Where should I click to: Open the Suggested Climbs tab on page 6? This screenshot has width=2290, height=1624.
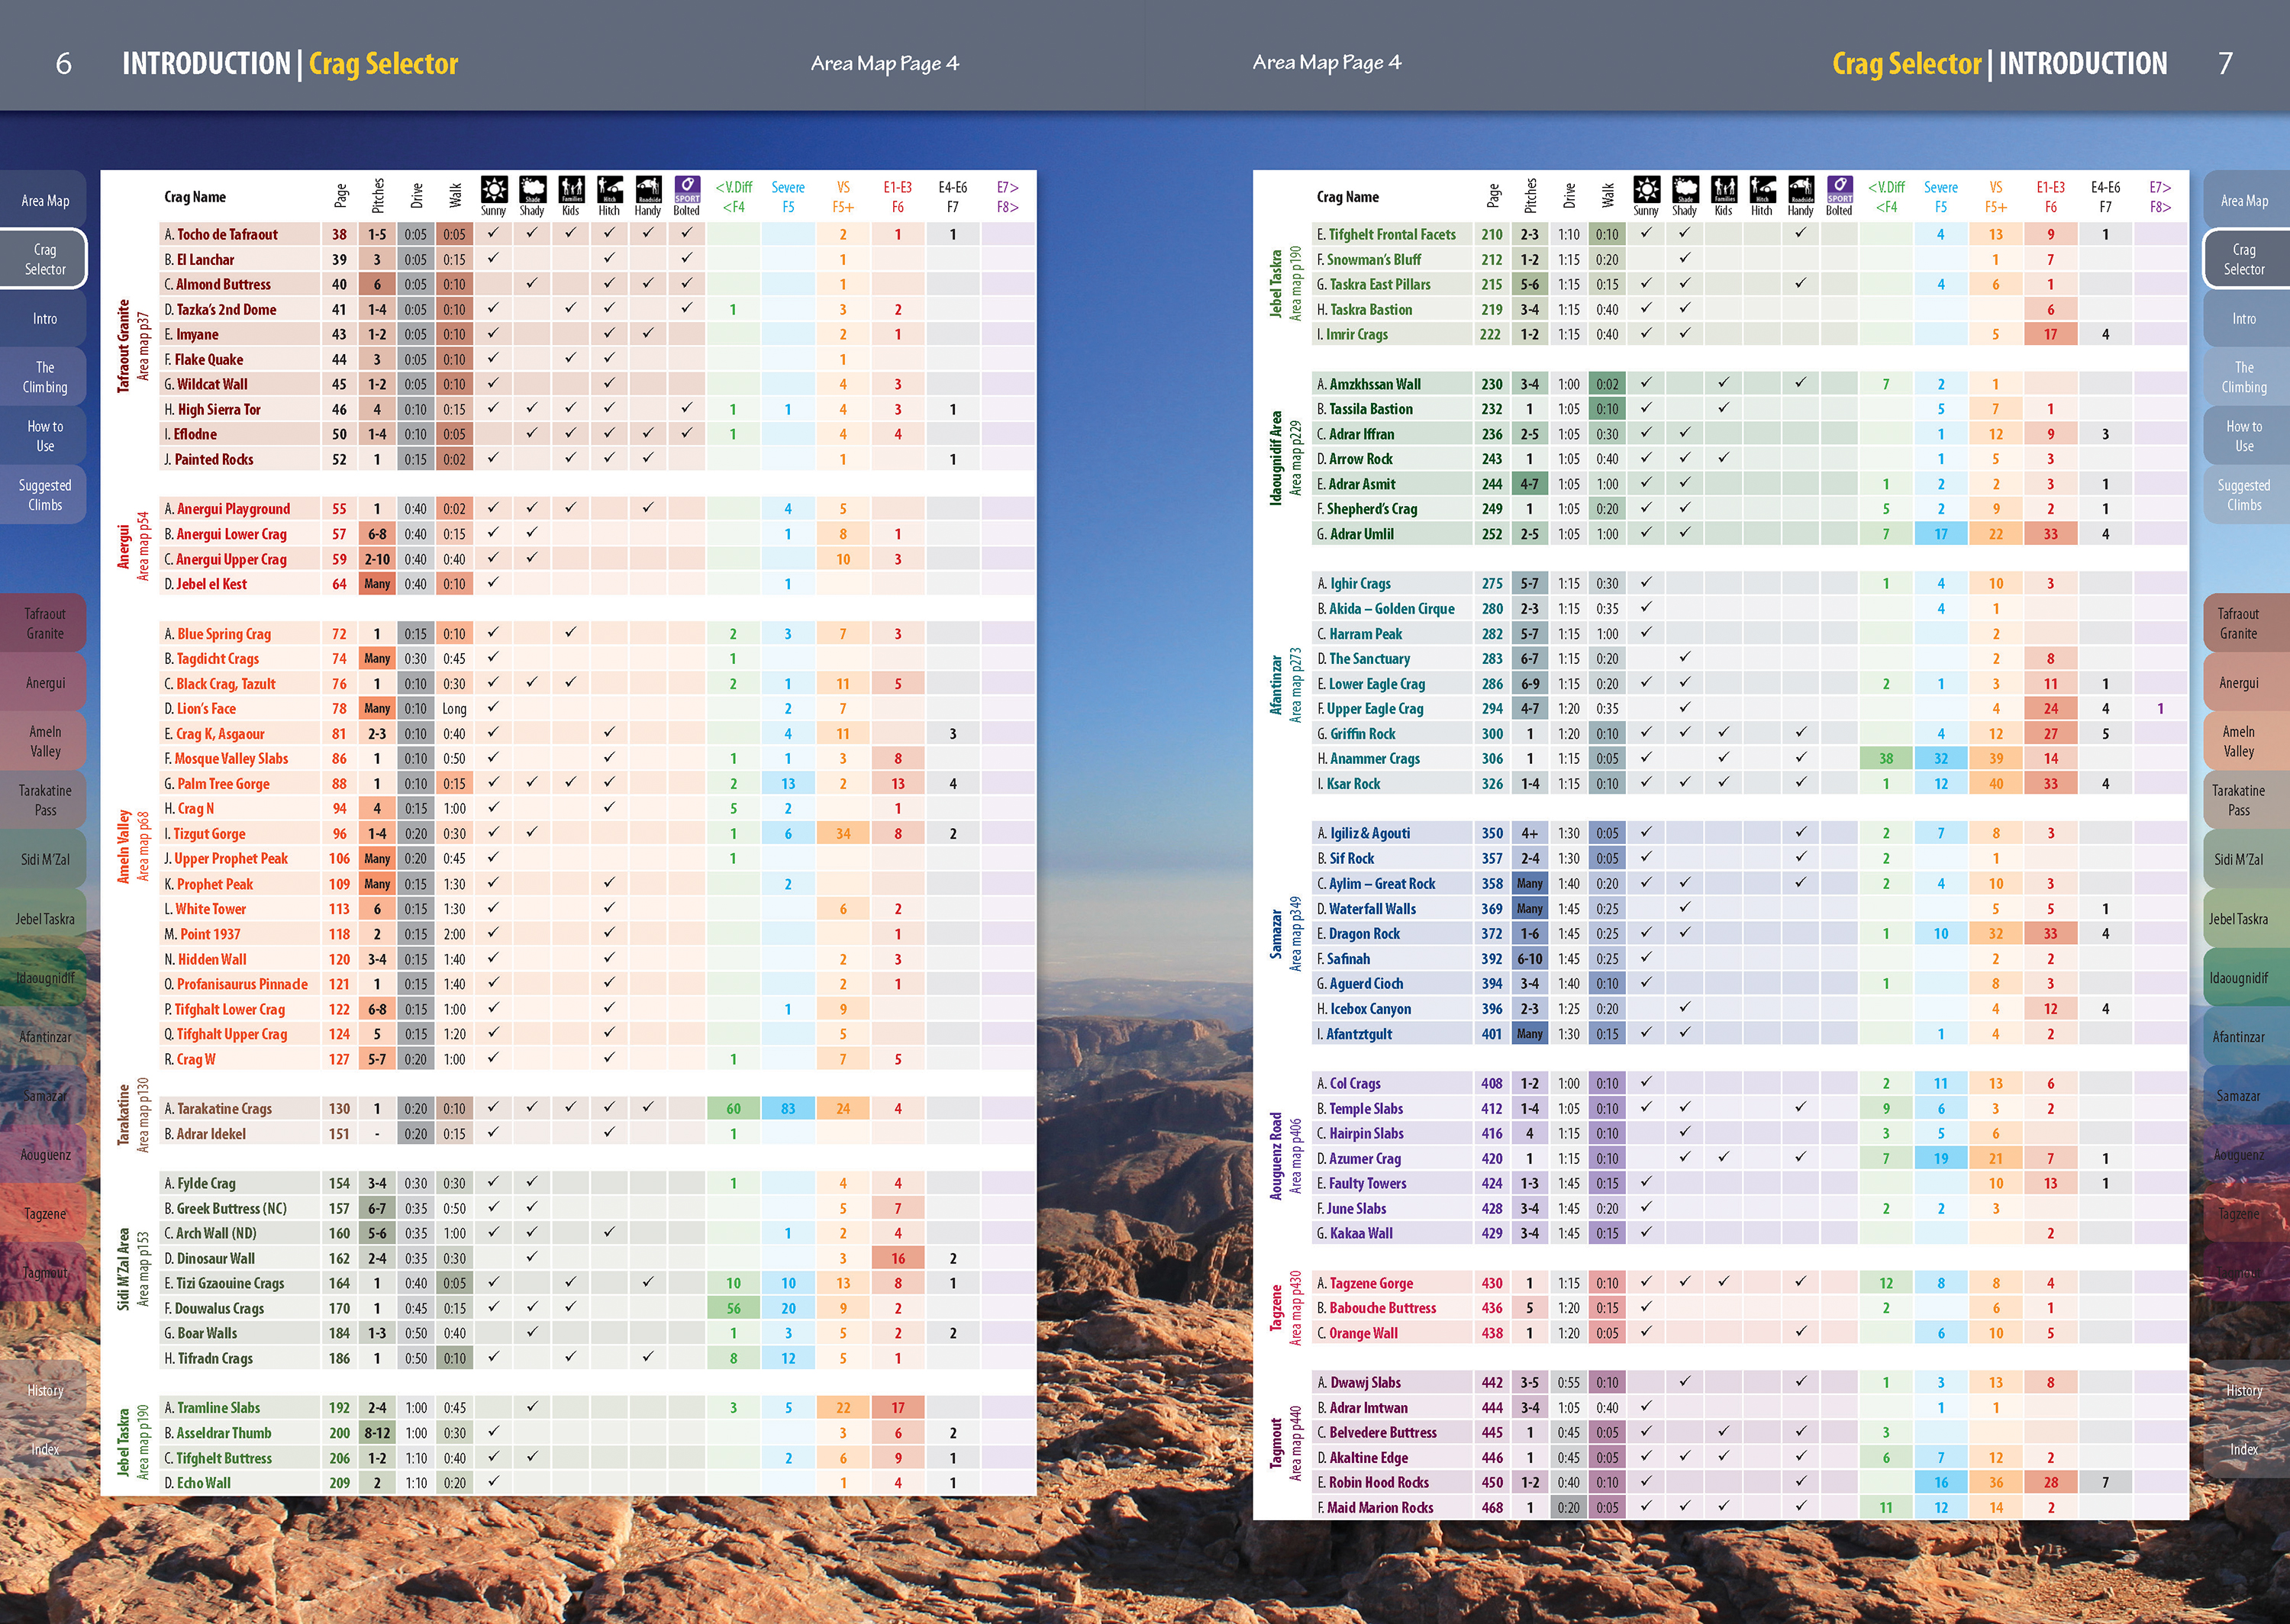point(44,495)
